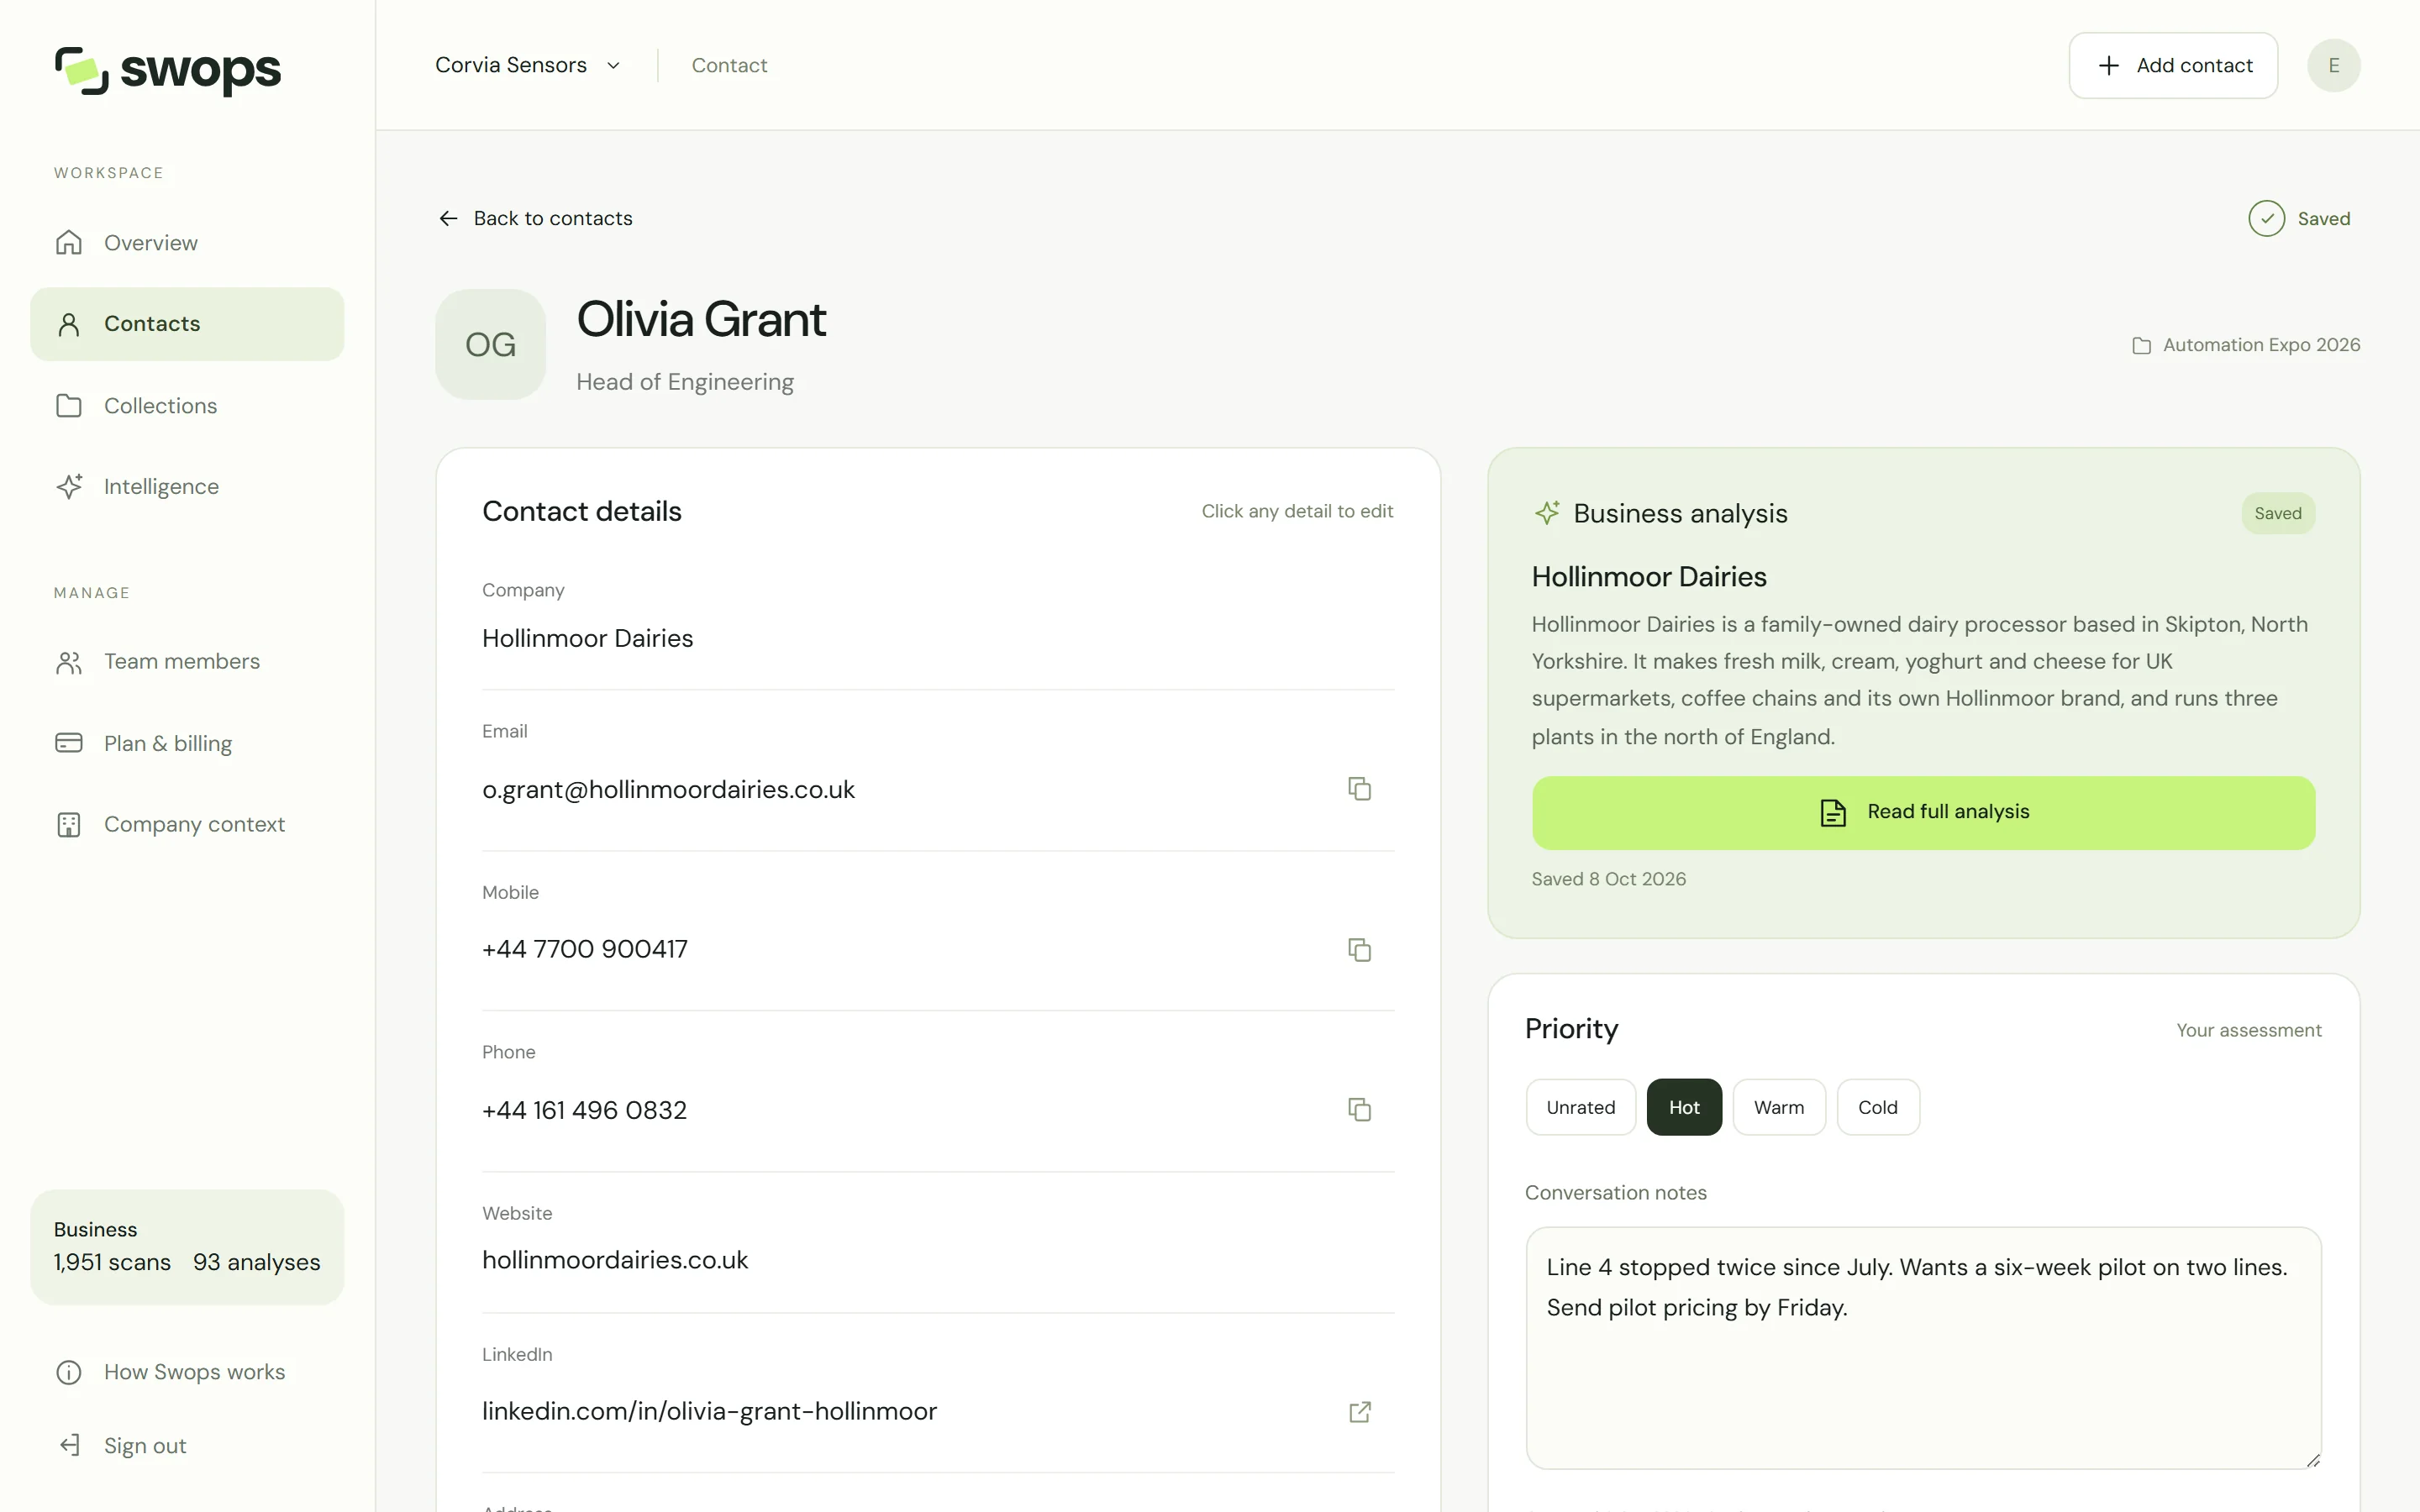Edit the Company field Hollinmoor Dairies
The width and height of the screenshot is (2420, 1512).
[587, 638]
